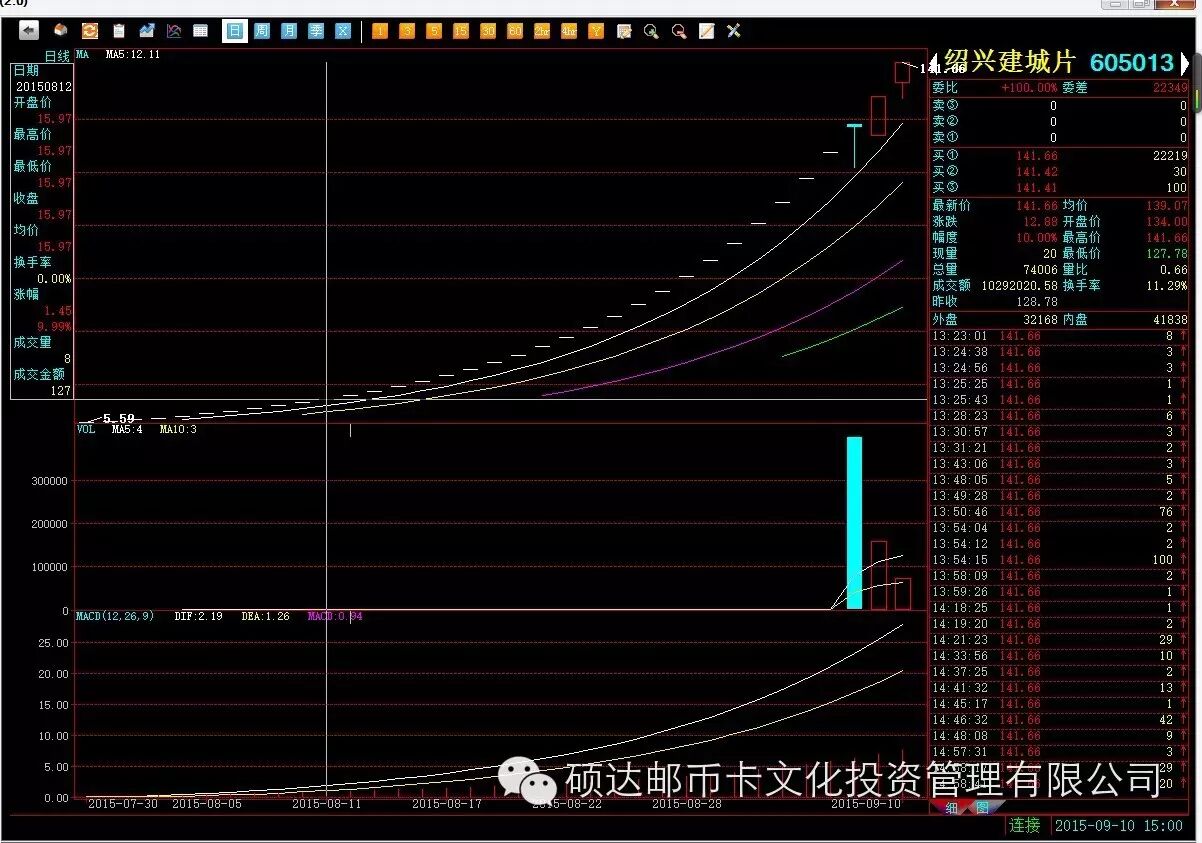Click the 卖① ask row

tap(1060, 137)
